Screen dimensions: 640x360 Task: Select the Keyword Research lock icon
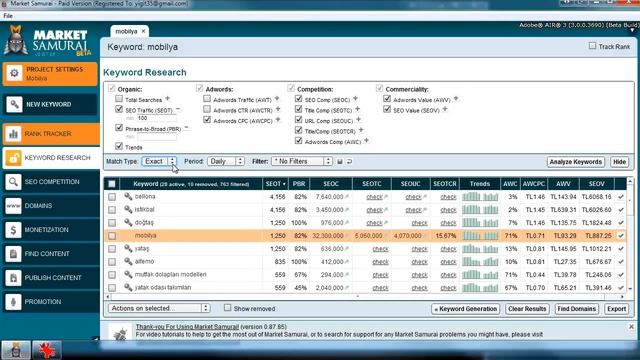pos(13,158)
